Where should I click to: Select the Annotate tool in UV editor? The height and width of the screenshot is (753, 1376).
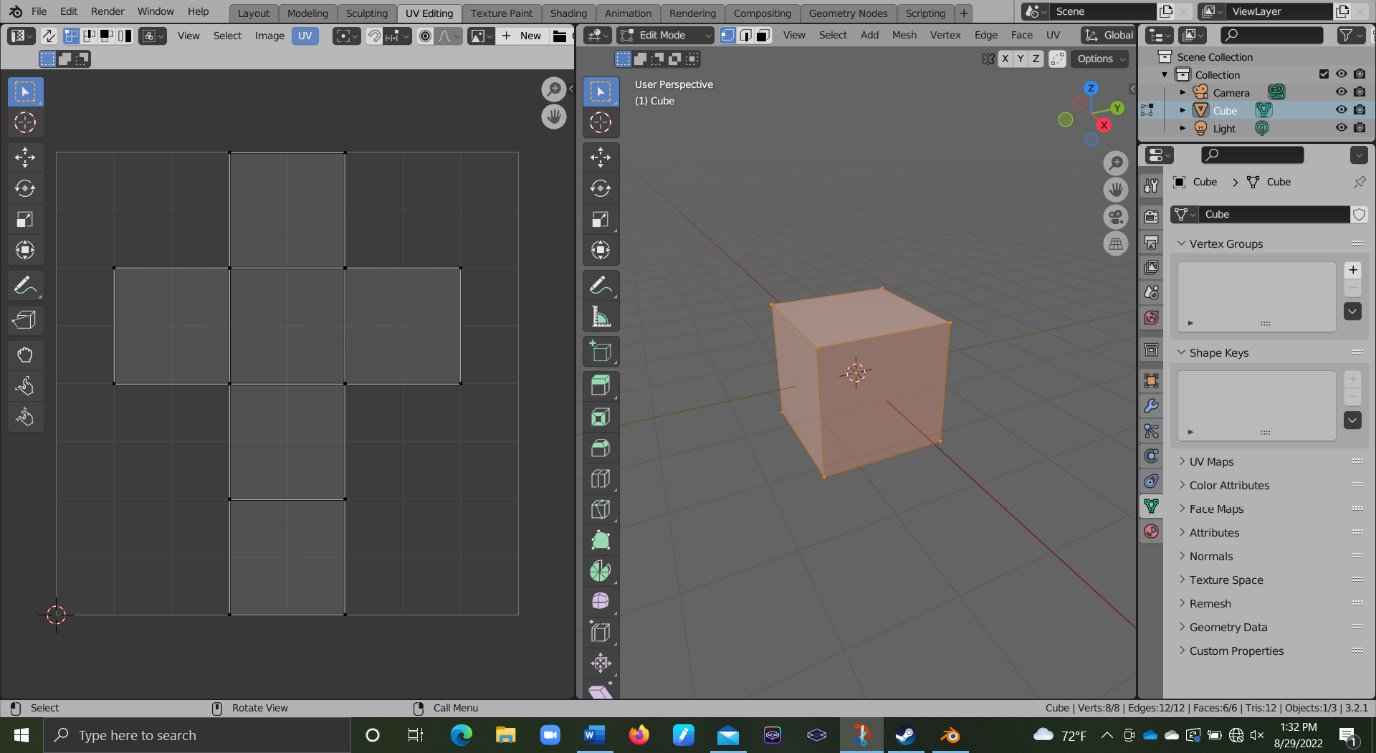[x=25, y=286]
